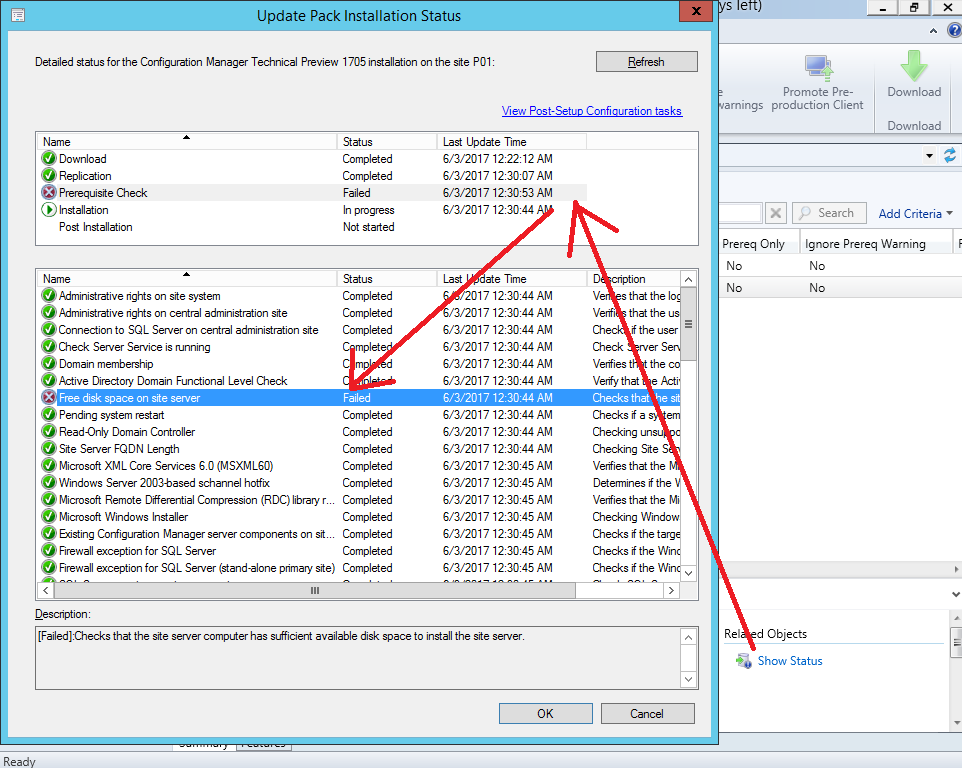Select Microsoft XML Core Services 6.0 row
The width and height of the screenshot is (962, 768).
358,466
